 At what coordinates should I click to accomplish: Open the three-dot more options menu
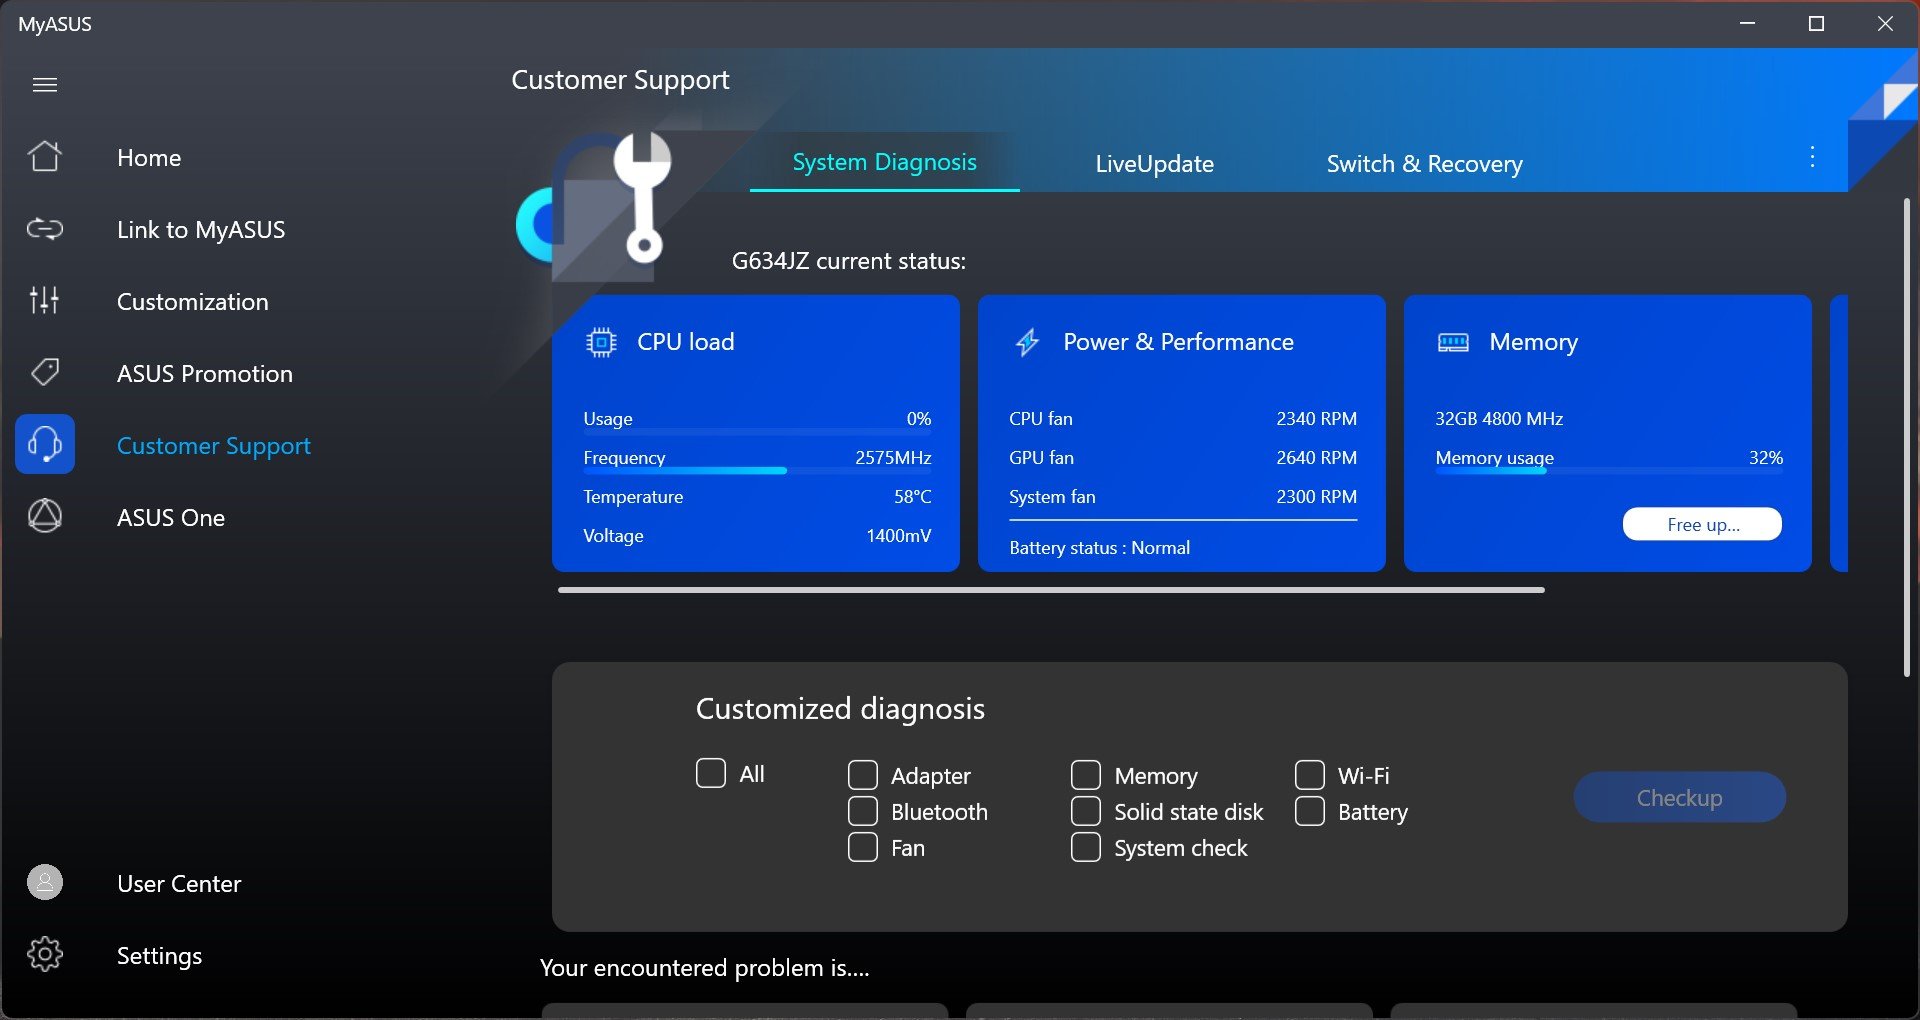[1812, 157]
